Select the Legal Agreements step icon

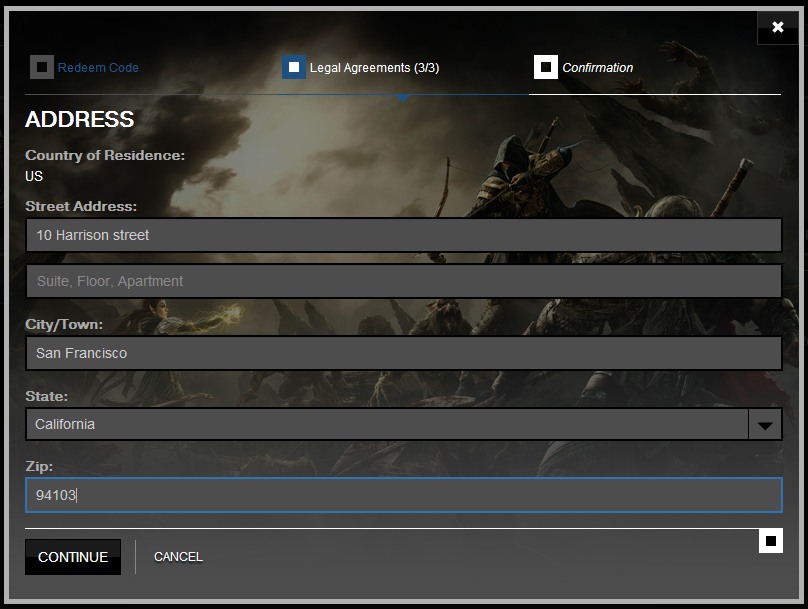point(294,67)
